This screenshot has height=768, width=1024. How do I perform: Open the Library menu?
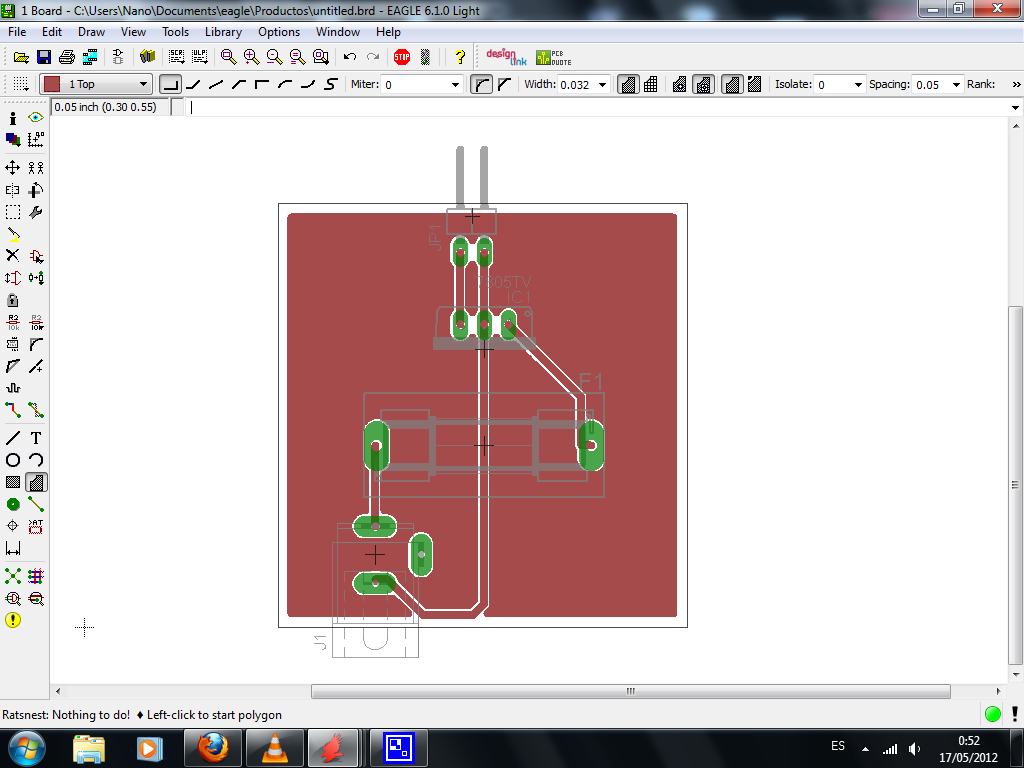[223, 32]
